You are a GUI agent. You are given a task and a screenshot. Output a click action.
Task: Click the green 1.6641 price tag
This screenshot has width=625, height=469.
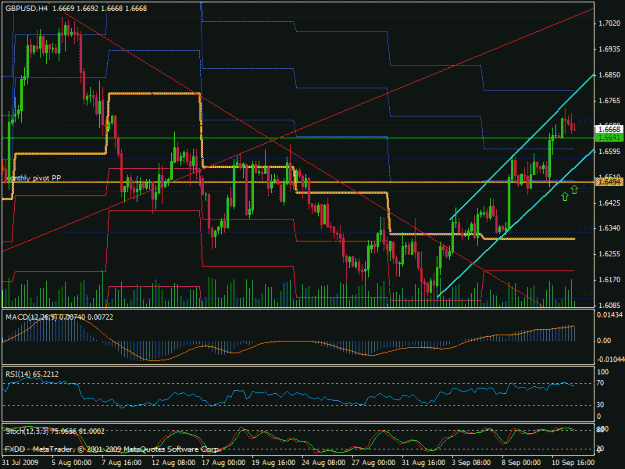click(x=609, y=137)
